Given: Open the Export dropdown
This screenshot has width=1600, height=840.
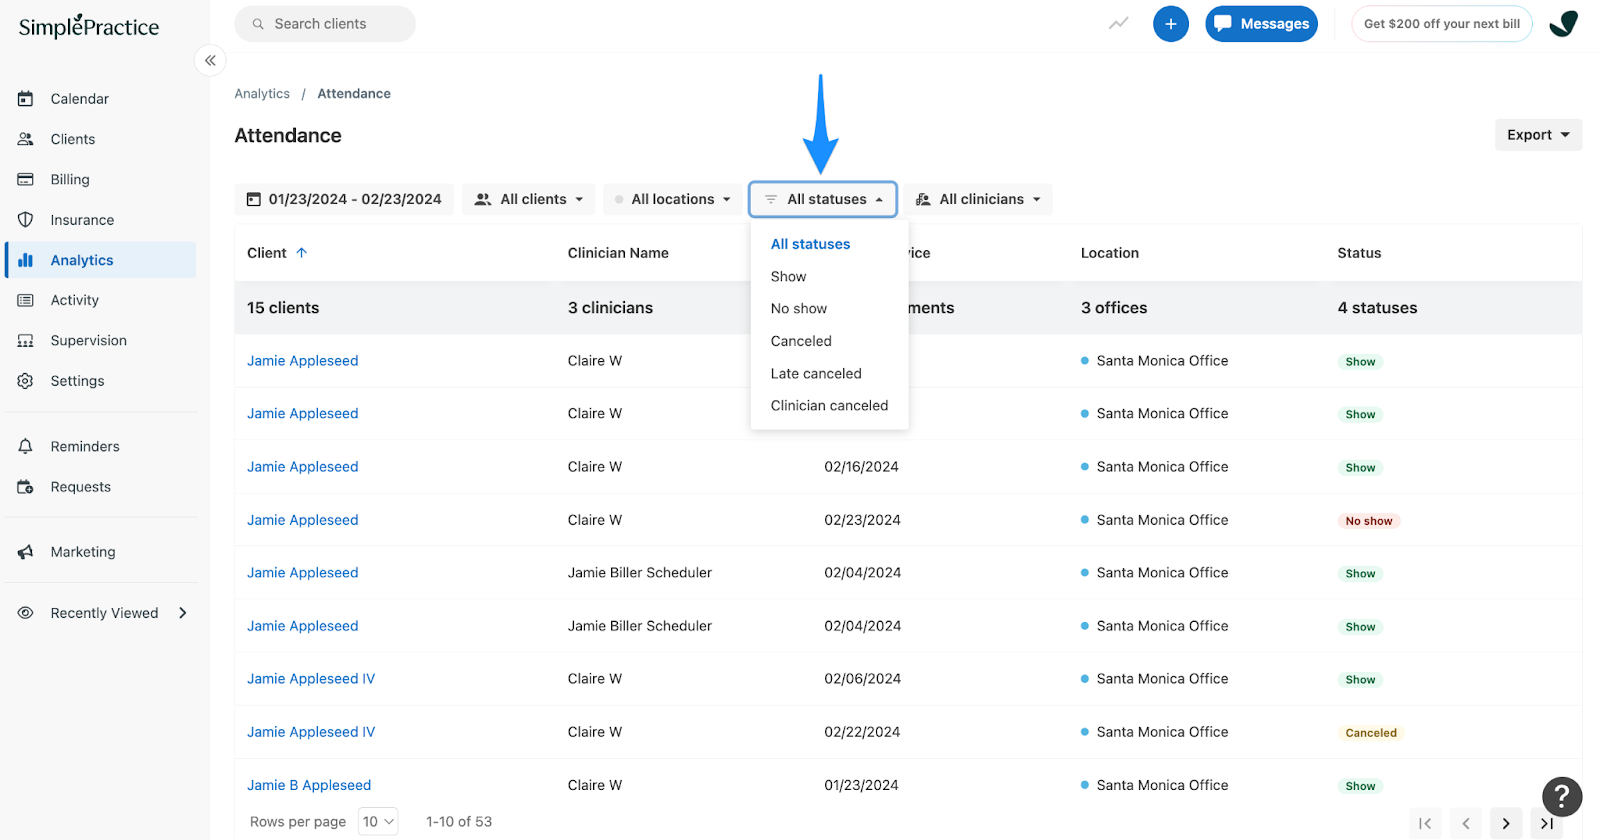Looking at the screenshot, I should [x=1538, y=135].
